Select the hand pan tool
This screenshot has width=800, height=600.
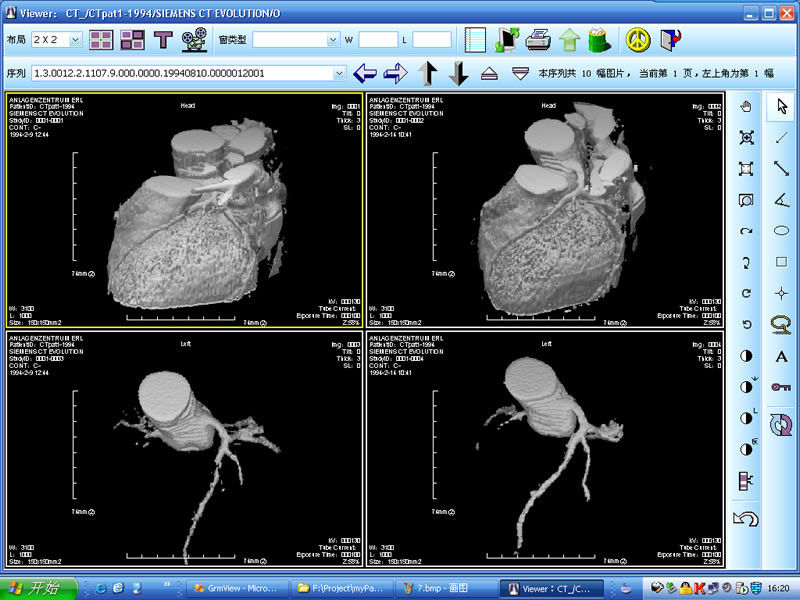point(745,106)
